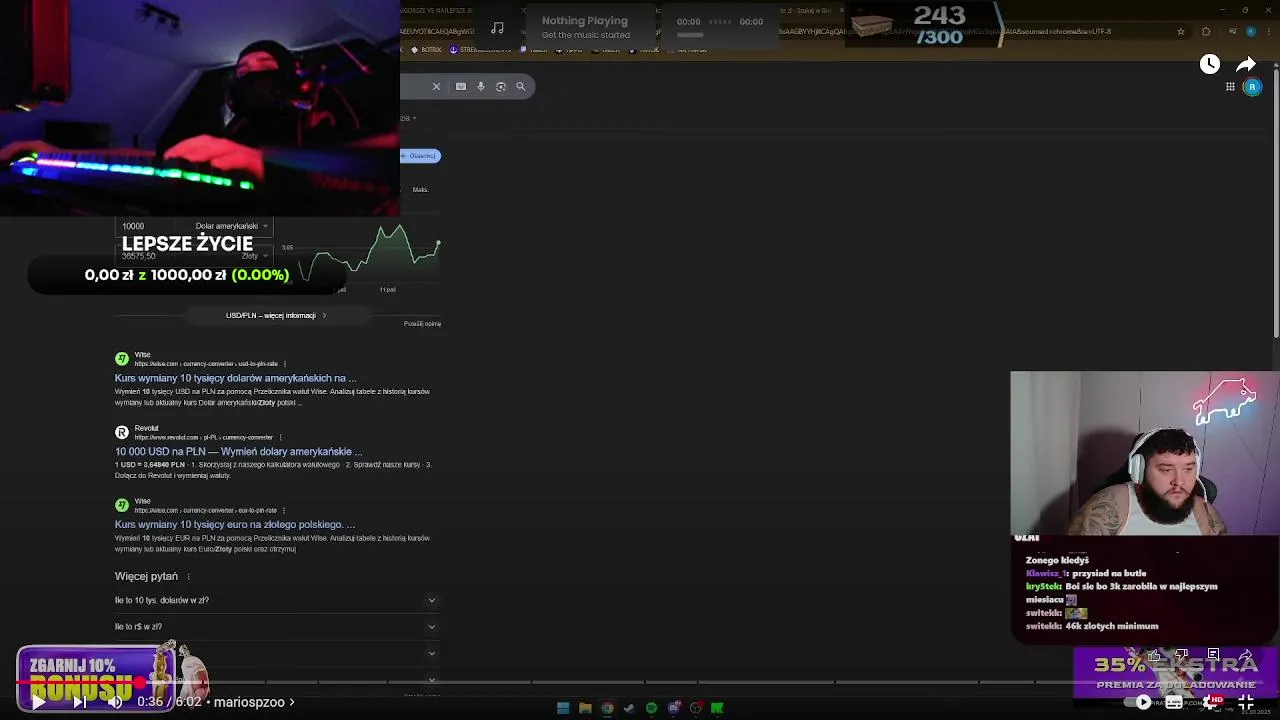1280x720 pixels.
Task: Toggle subtitles/closed captions button
Action: (1174, 702)
